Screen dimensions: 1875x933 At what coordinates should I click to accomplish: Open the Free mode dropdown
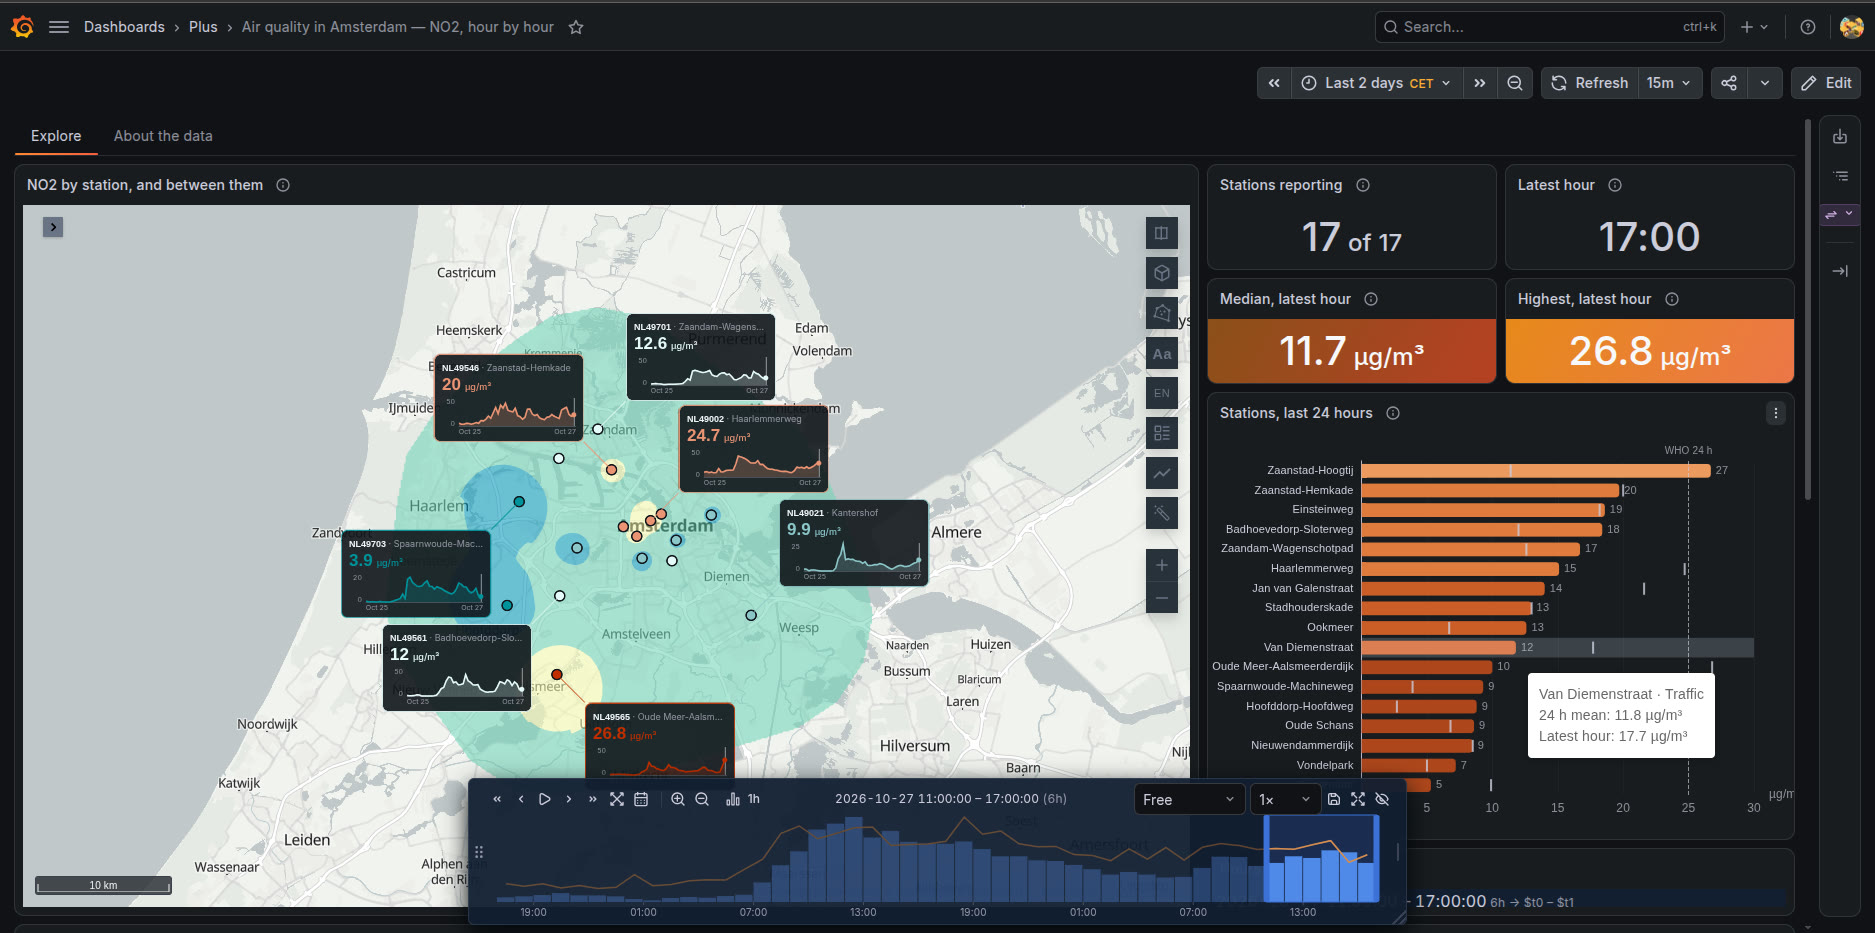point(1188,799)
